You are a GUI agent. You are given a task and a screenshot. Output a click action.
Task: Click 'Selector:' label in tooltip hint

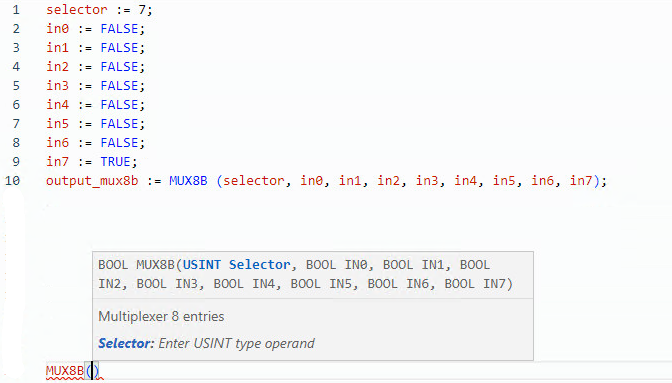click(126, 344)
